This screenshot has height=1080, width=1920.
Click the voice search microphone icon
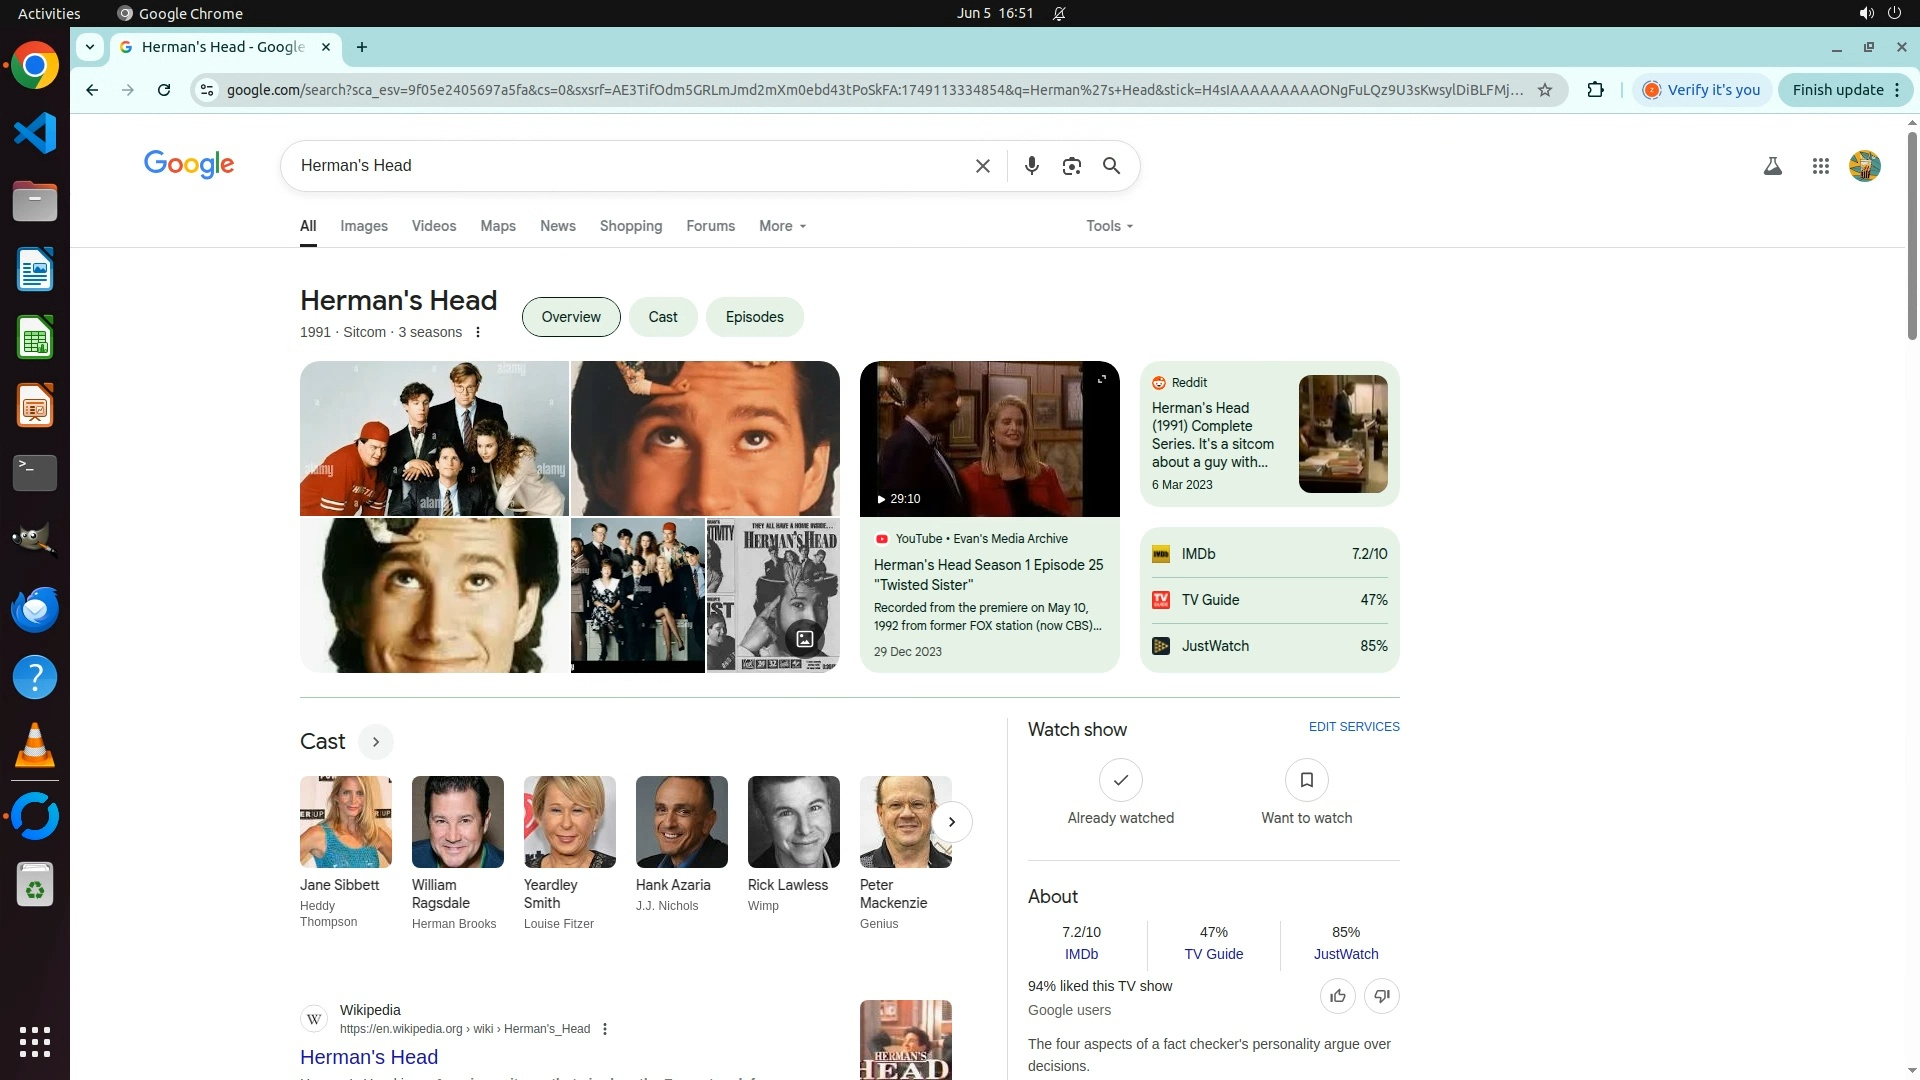[x=1031, y=166]
